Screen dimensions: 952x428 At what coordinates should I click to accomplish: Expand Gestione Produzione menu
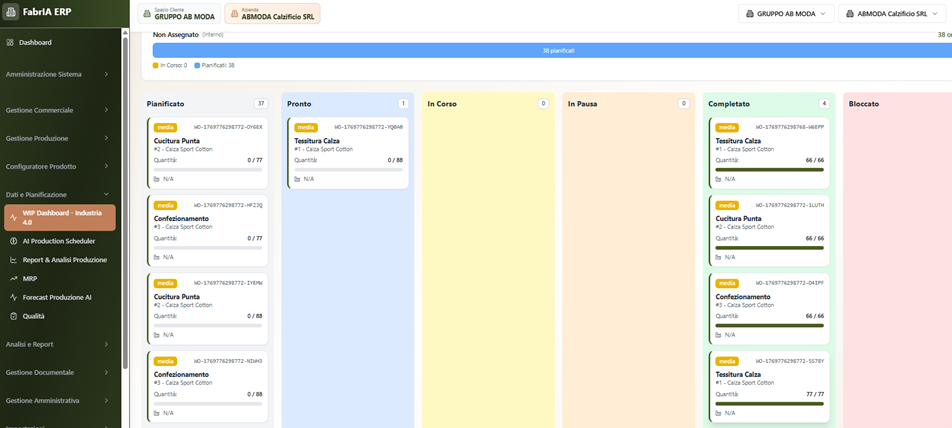[58, 138]
